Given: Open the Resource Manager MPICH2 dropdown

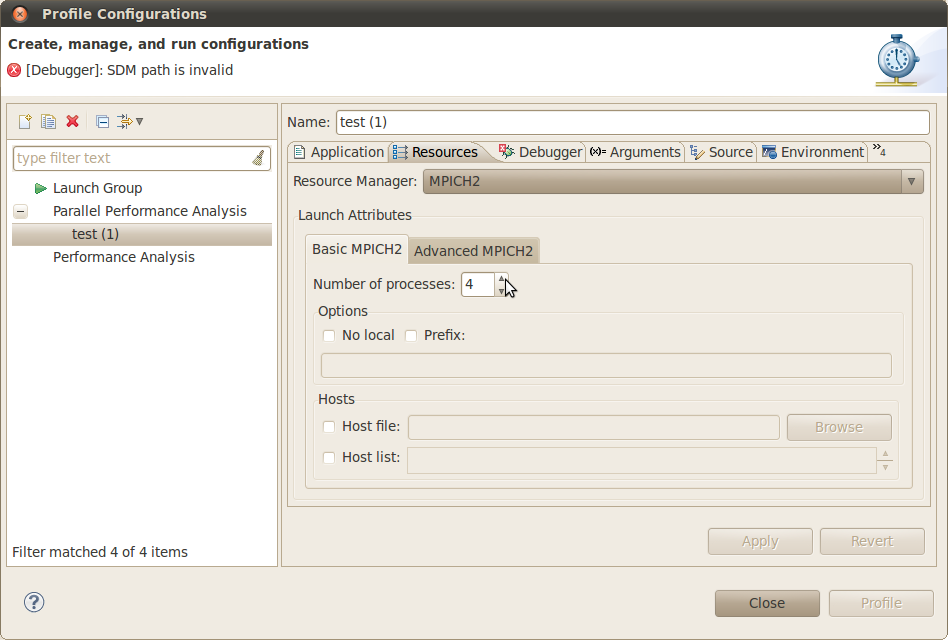Looking at the screenshot, I should (673, 181).
